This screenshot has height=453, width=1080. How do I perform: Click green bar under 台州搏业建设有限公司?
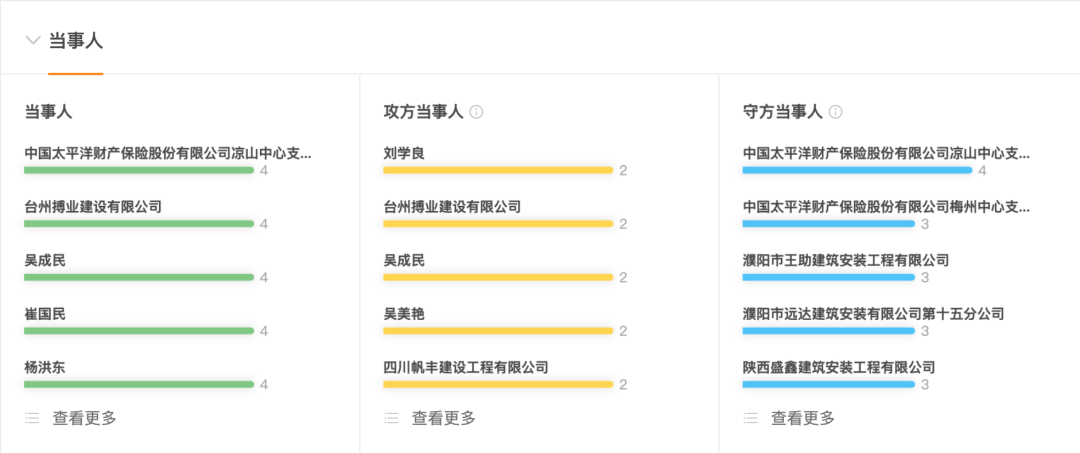(139, 224)
